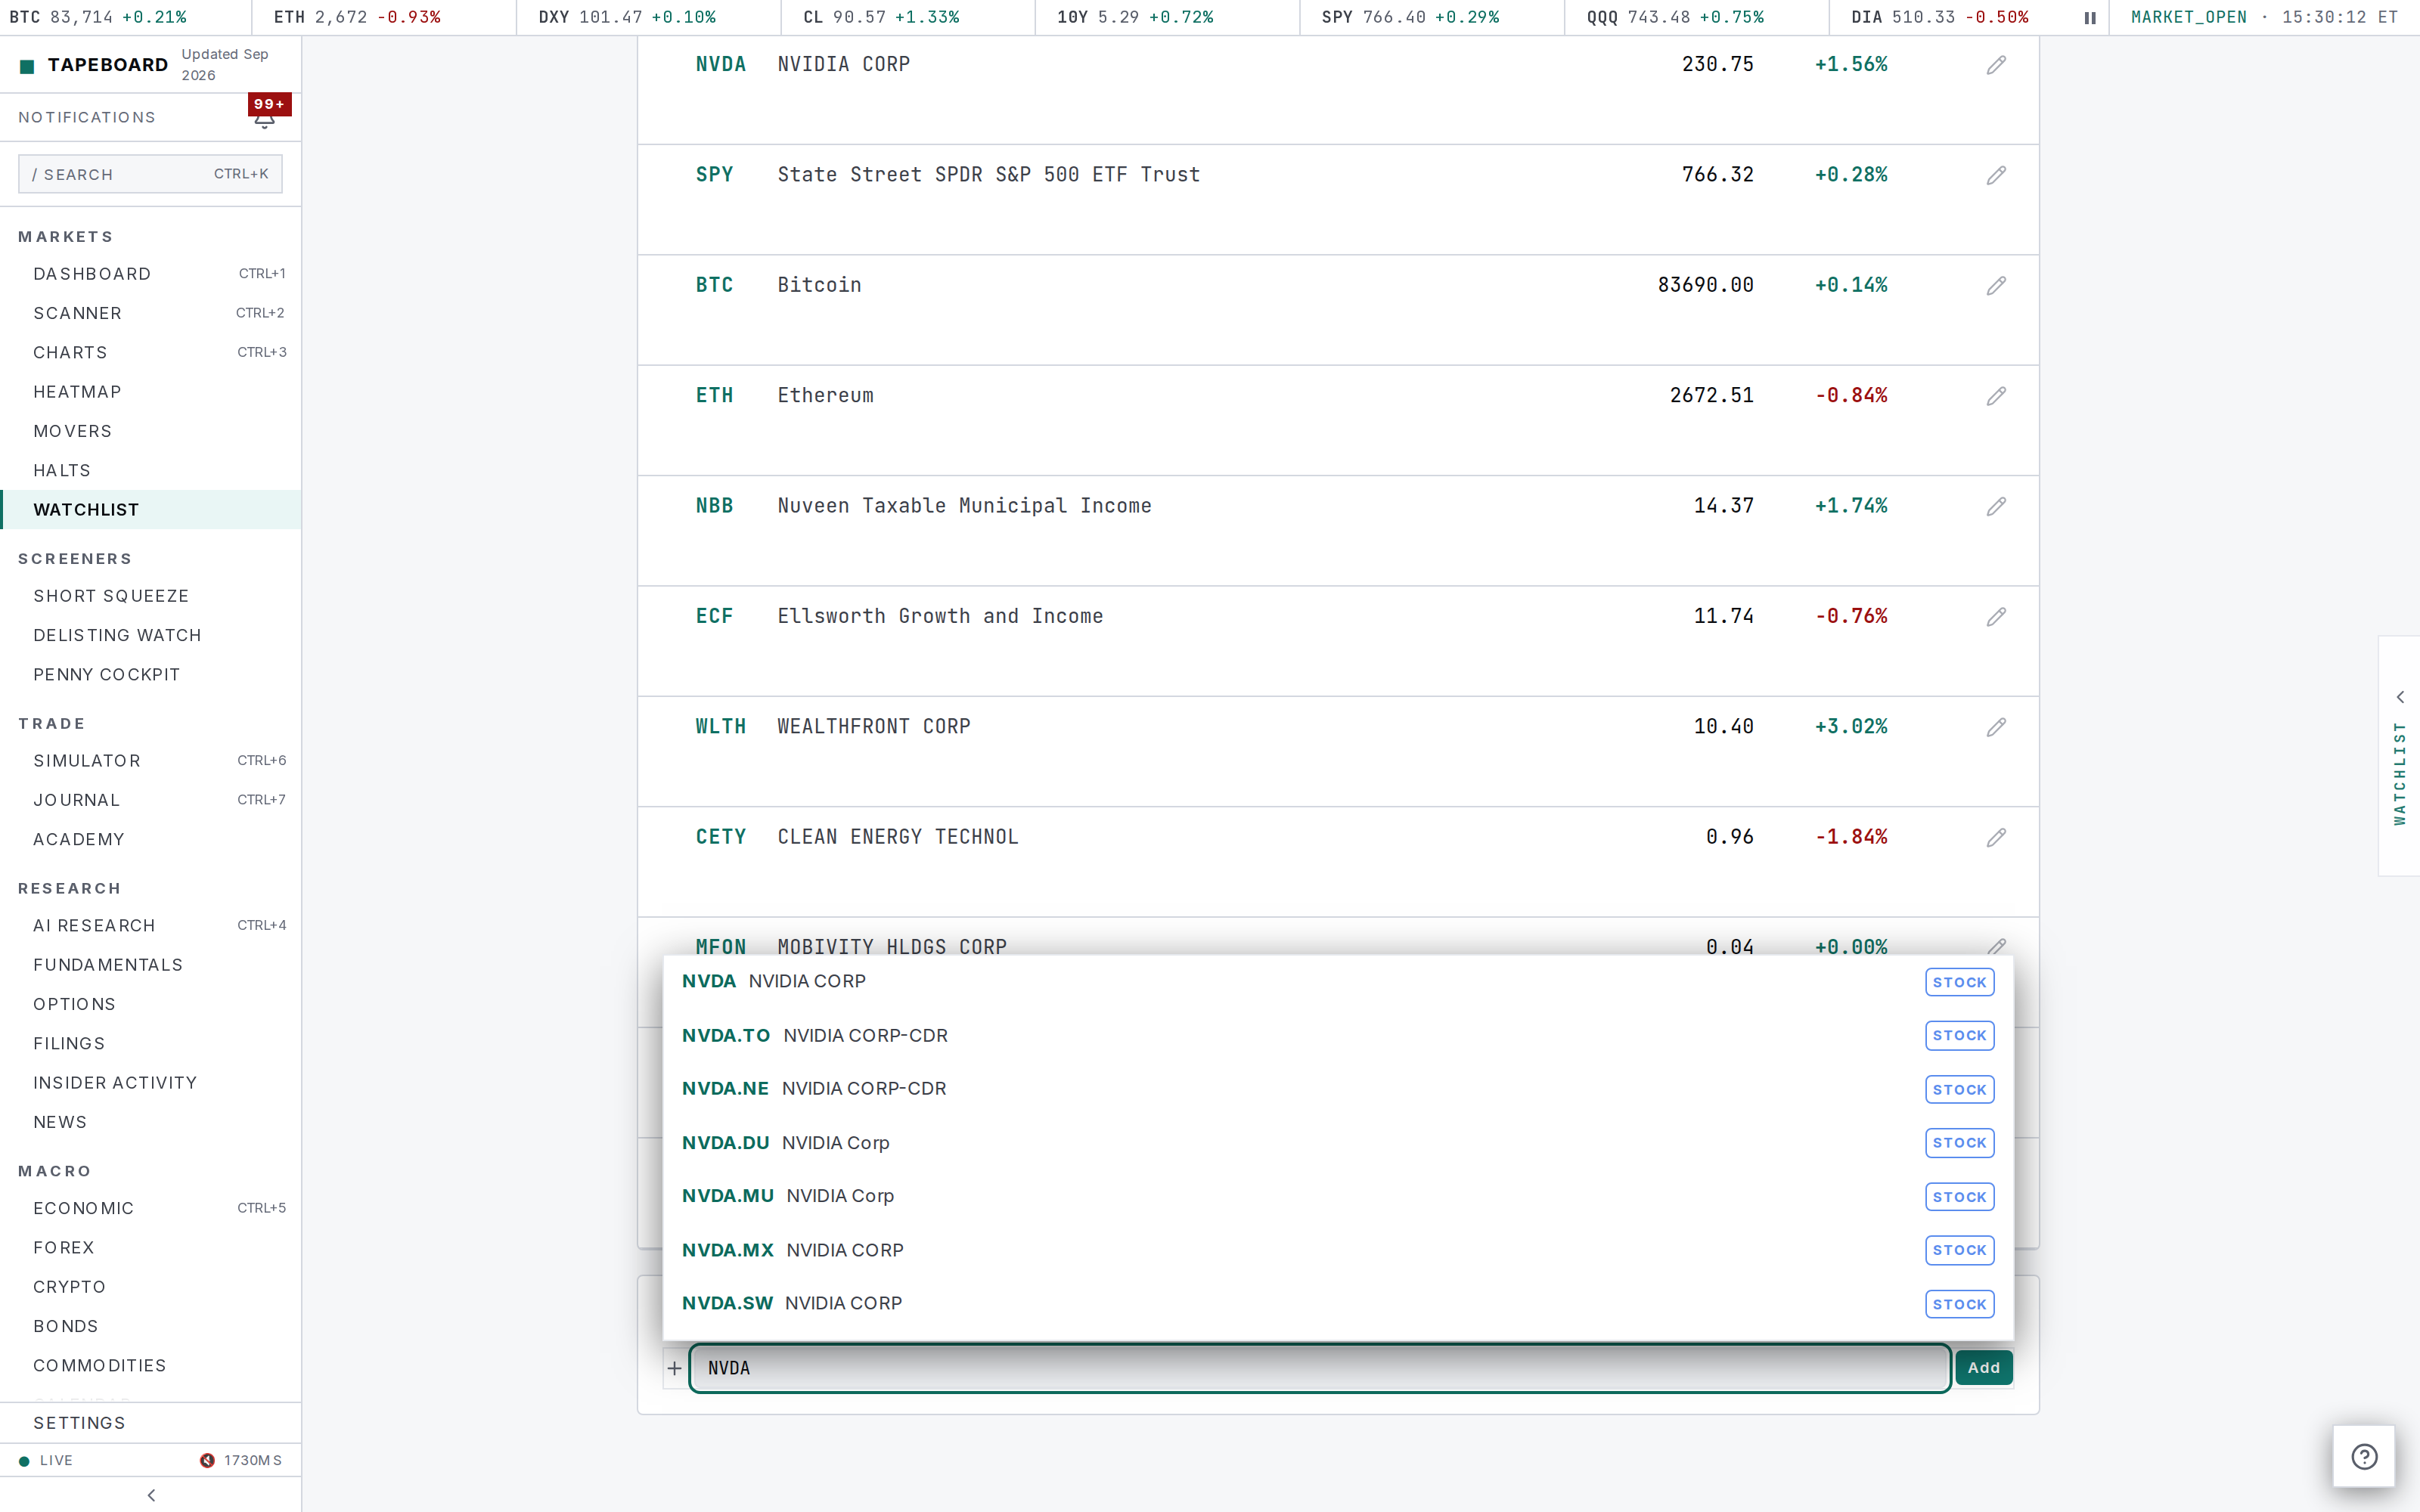Image resolution: width=2420 pixels, height=1512 pixels.
Task: Open the Simulator under Trade
Action: [151, 761]
